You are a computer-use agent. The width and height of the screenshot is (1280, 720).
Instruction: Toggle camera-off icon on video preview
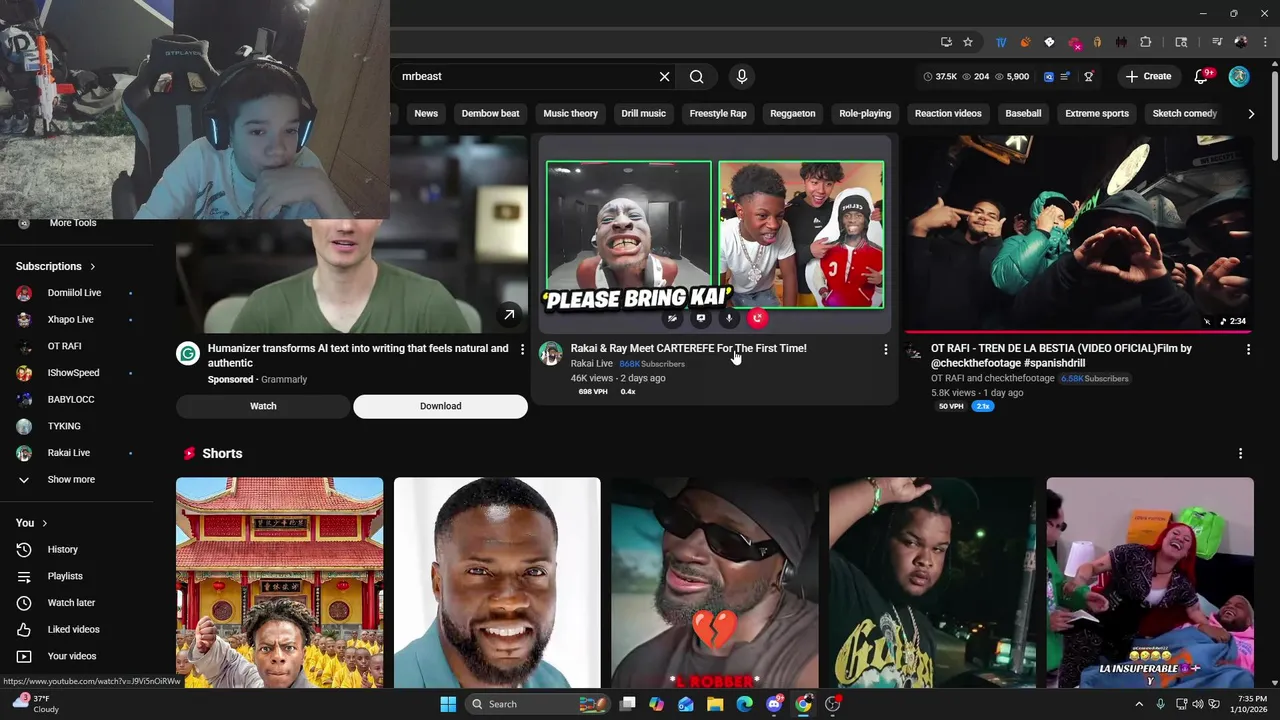point(672,318)
